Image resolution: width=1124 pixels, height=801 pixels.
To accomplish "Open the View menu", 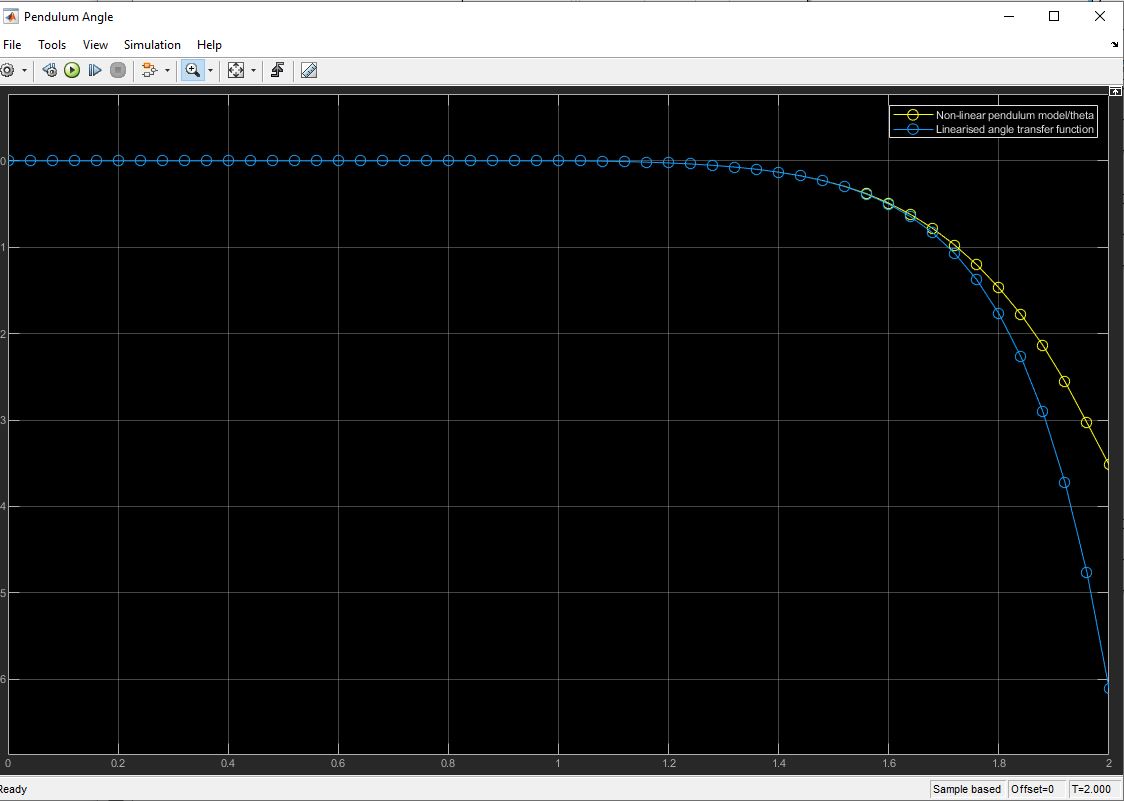I will 95,44.
